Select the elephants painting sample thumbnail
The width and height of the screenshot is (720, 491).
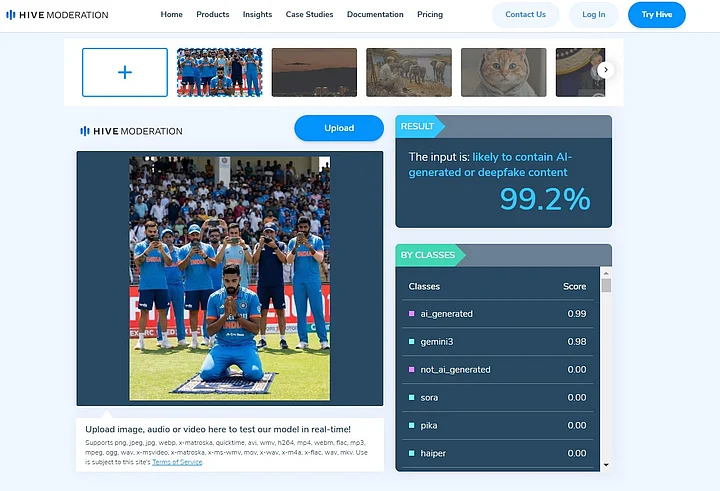pos(409,73)
